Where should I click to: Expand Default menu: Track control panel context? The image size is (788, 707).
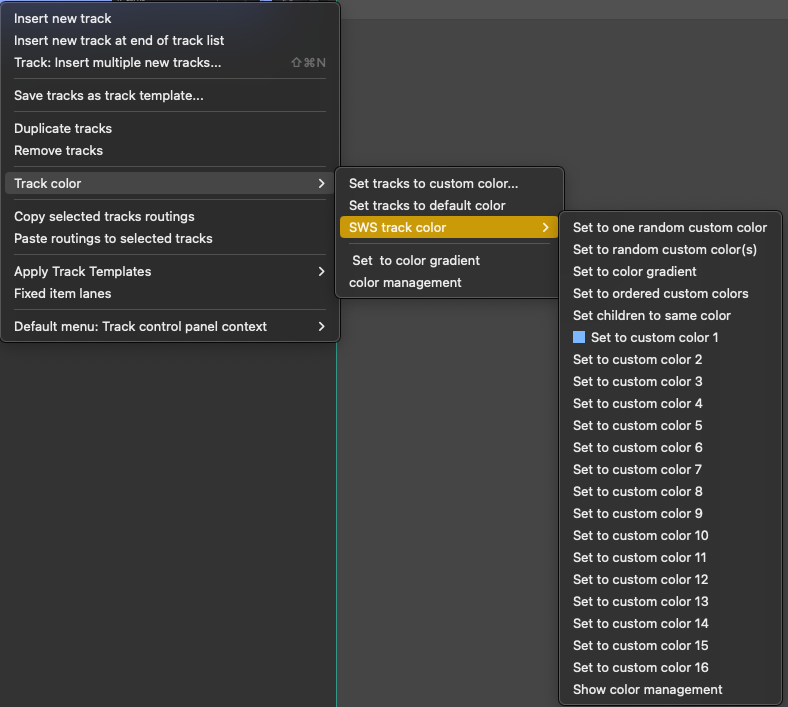pos(321,327)
